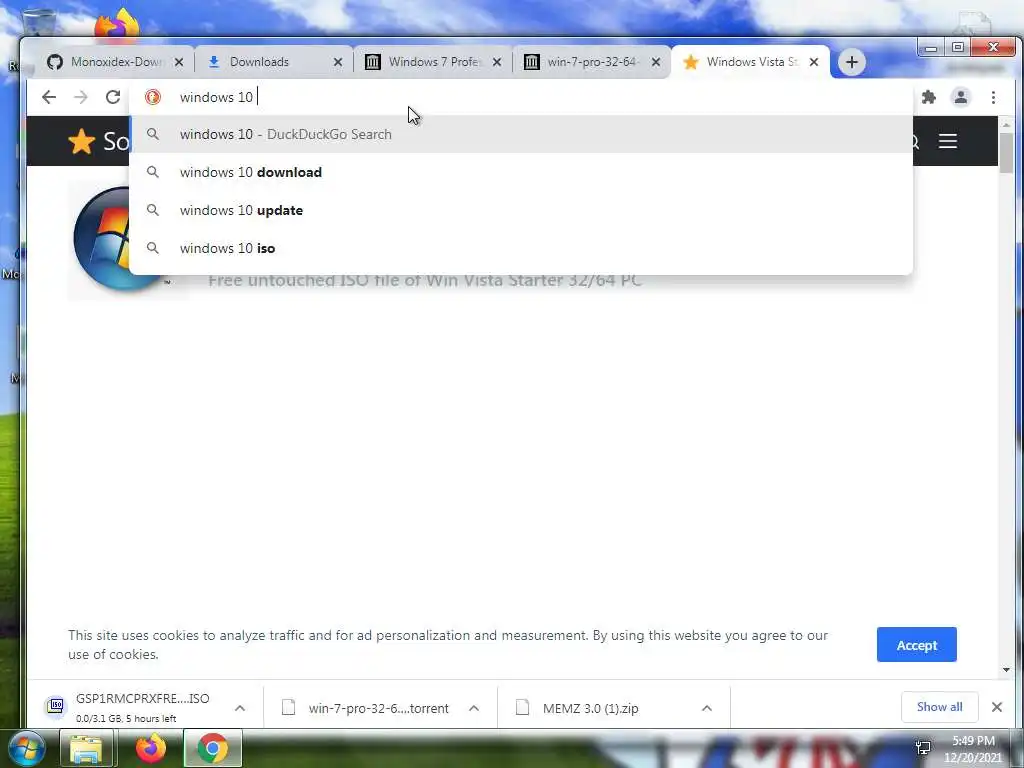The height and width of the screenshot is (768, 1024).
Task: Click the Windows Vista orb image
Action: (101, 238)
